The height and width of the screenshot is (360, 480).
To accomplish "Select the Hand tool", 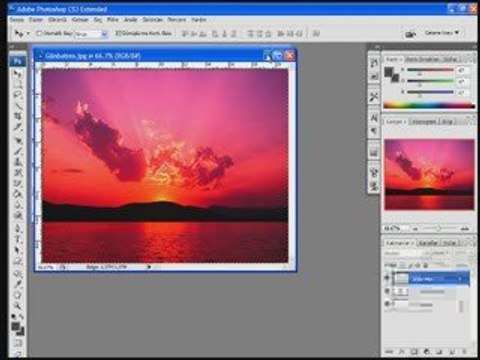I will coord(17,295).
